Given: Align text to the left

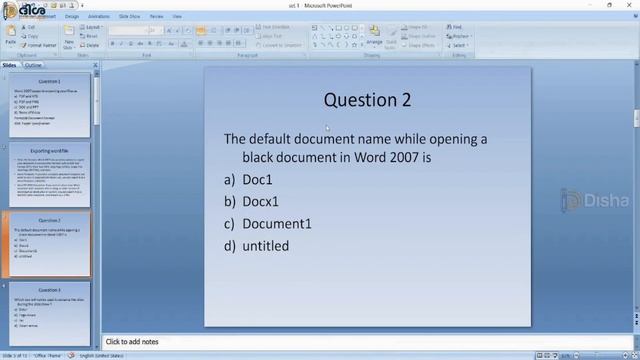Looking at the screenshot, I should [201, 43].
